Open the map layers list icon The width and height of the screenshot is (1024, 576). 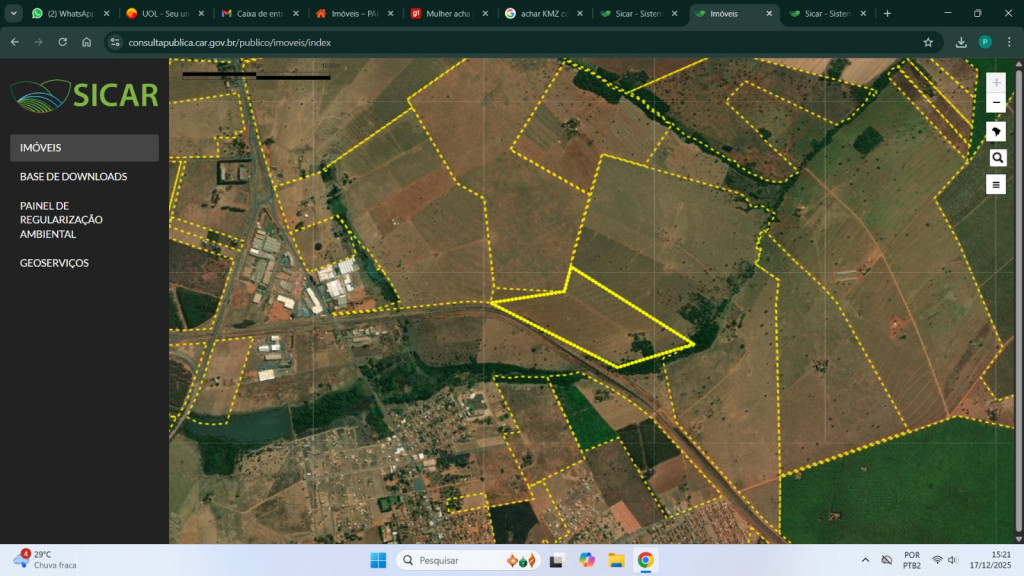[996, 184]
